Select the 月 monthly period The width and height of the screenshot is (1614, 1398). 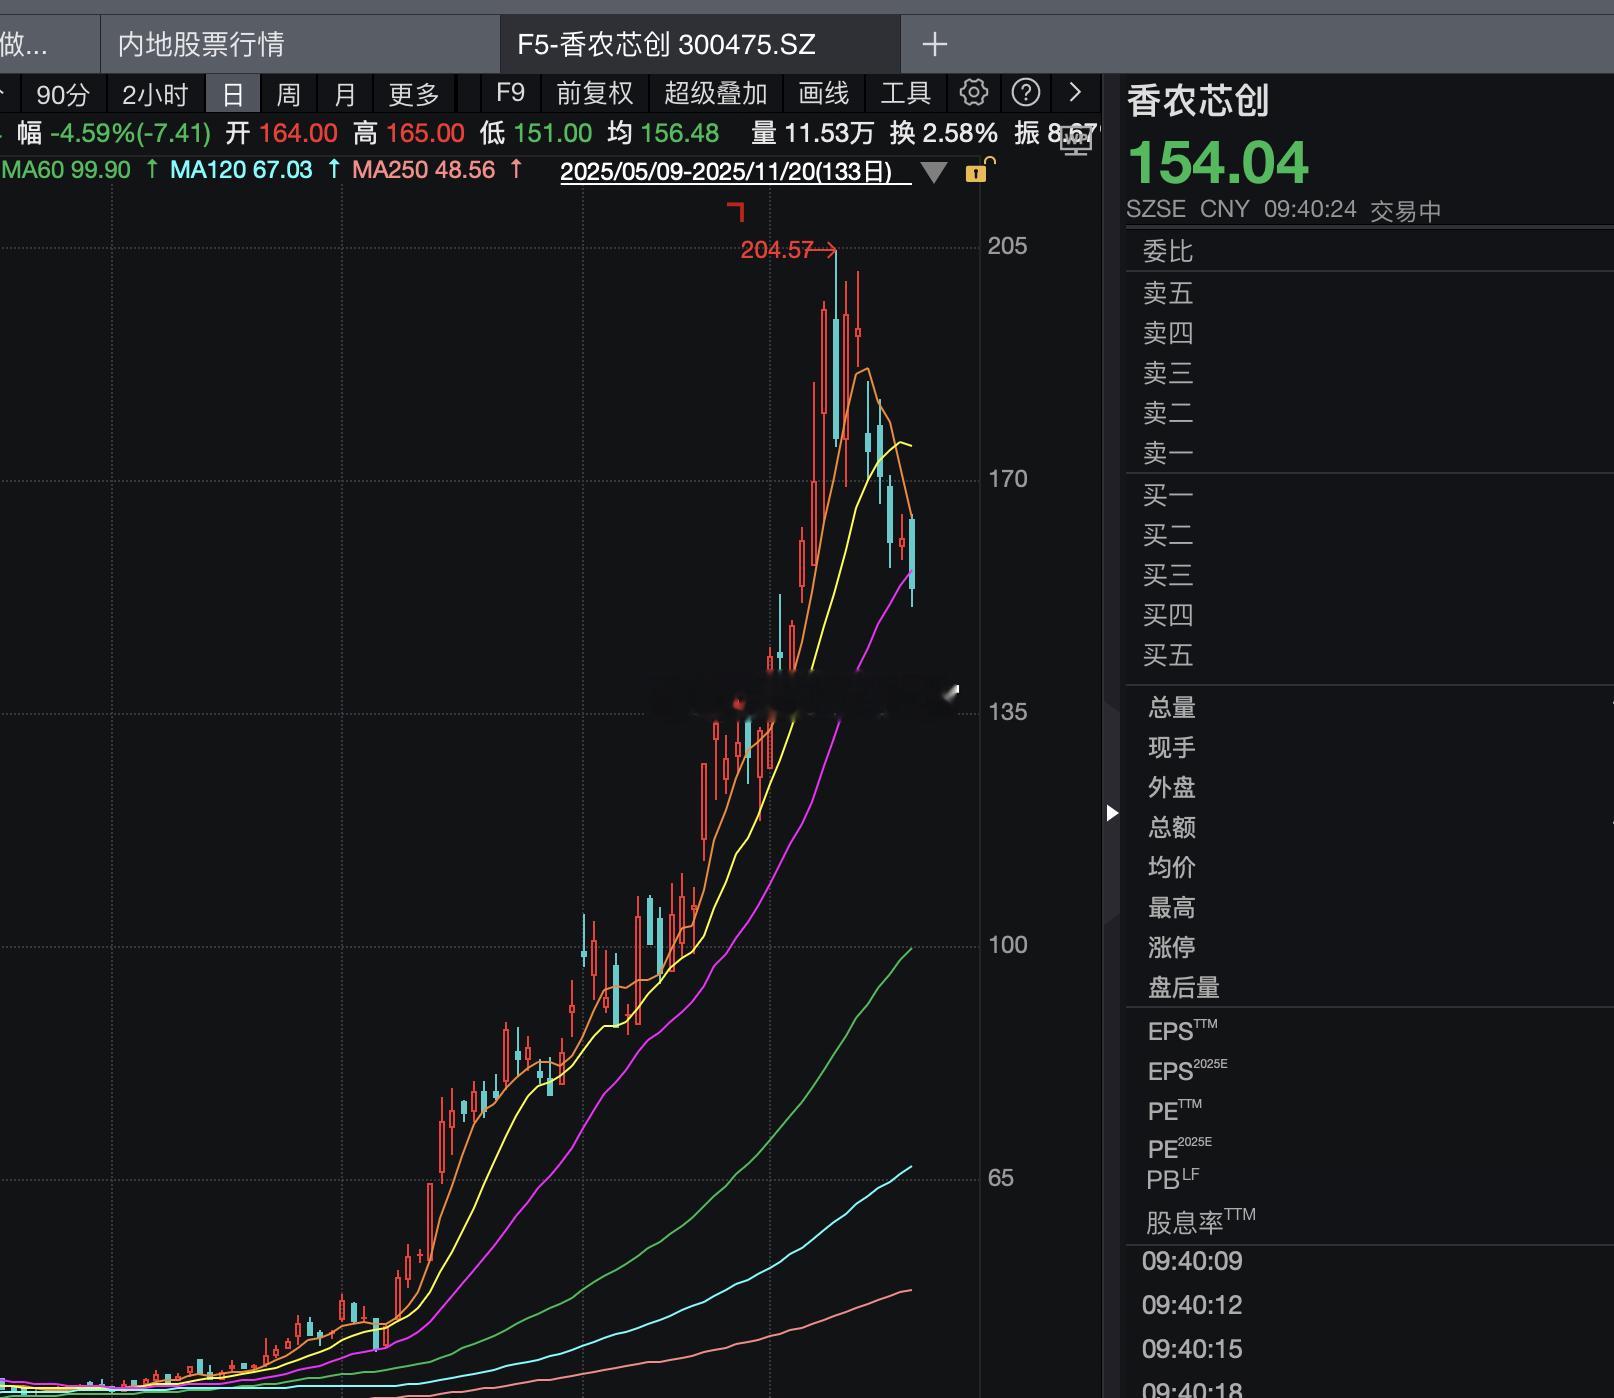coord(345,94)
